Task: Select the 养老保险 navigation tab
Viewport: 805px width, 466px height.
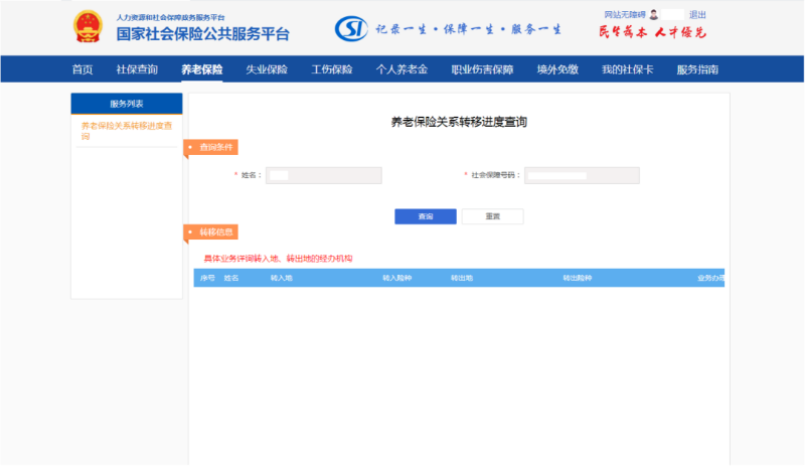Action: (x=202, y=70)
